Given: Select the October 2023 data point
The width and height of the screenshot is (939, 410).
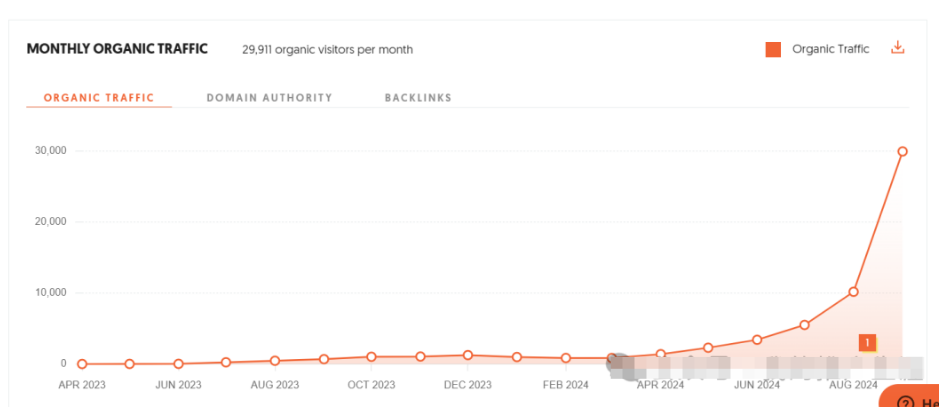Looking at the screenshot, I should 371,357.
